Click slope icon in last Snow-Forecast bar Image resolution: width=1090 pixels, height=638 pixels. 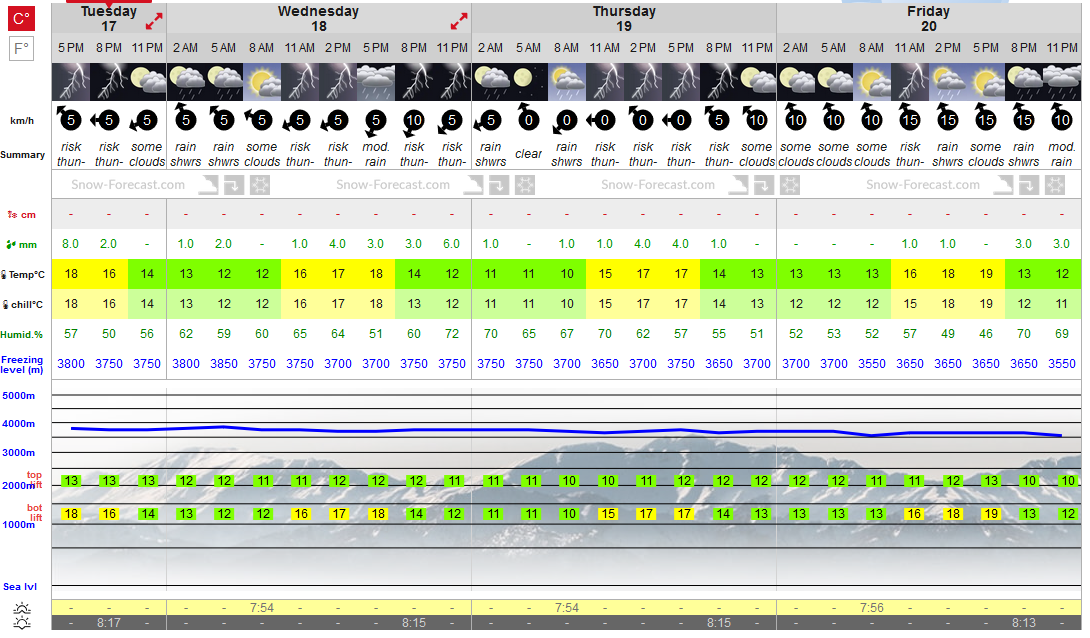point(1003,185)
